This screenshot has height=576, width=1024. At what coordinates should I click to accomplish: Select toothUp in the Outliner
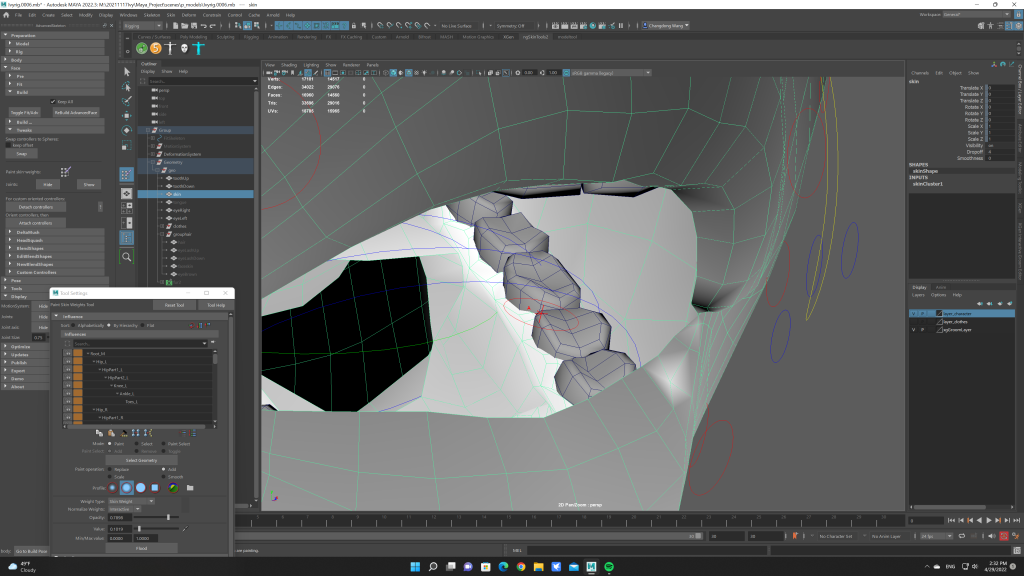pos(180,178)
